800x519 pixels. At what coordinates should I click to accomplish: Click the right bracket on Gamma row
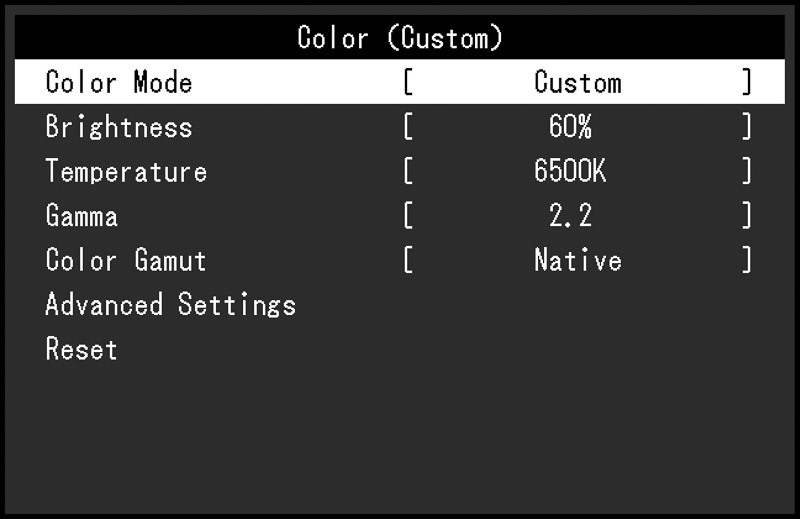click(746, 216)
